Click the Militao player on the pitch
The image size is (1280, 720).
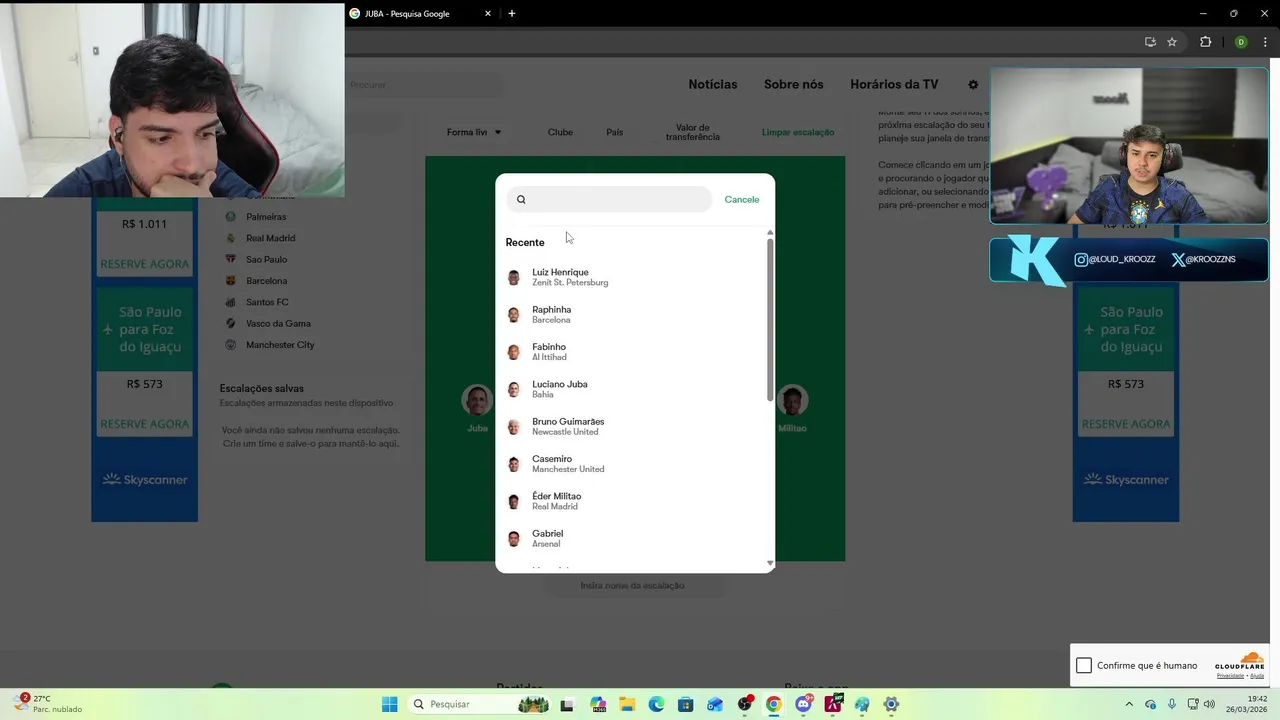point(792,408)
